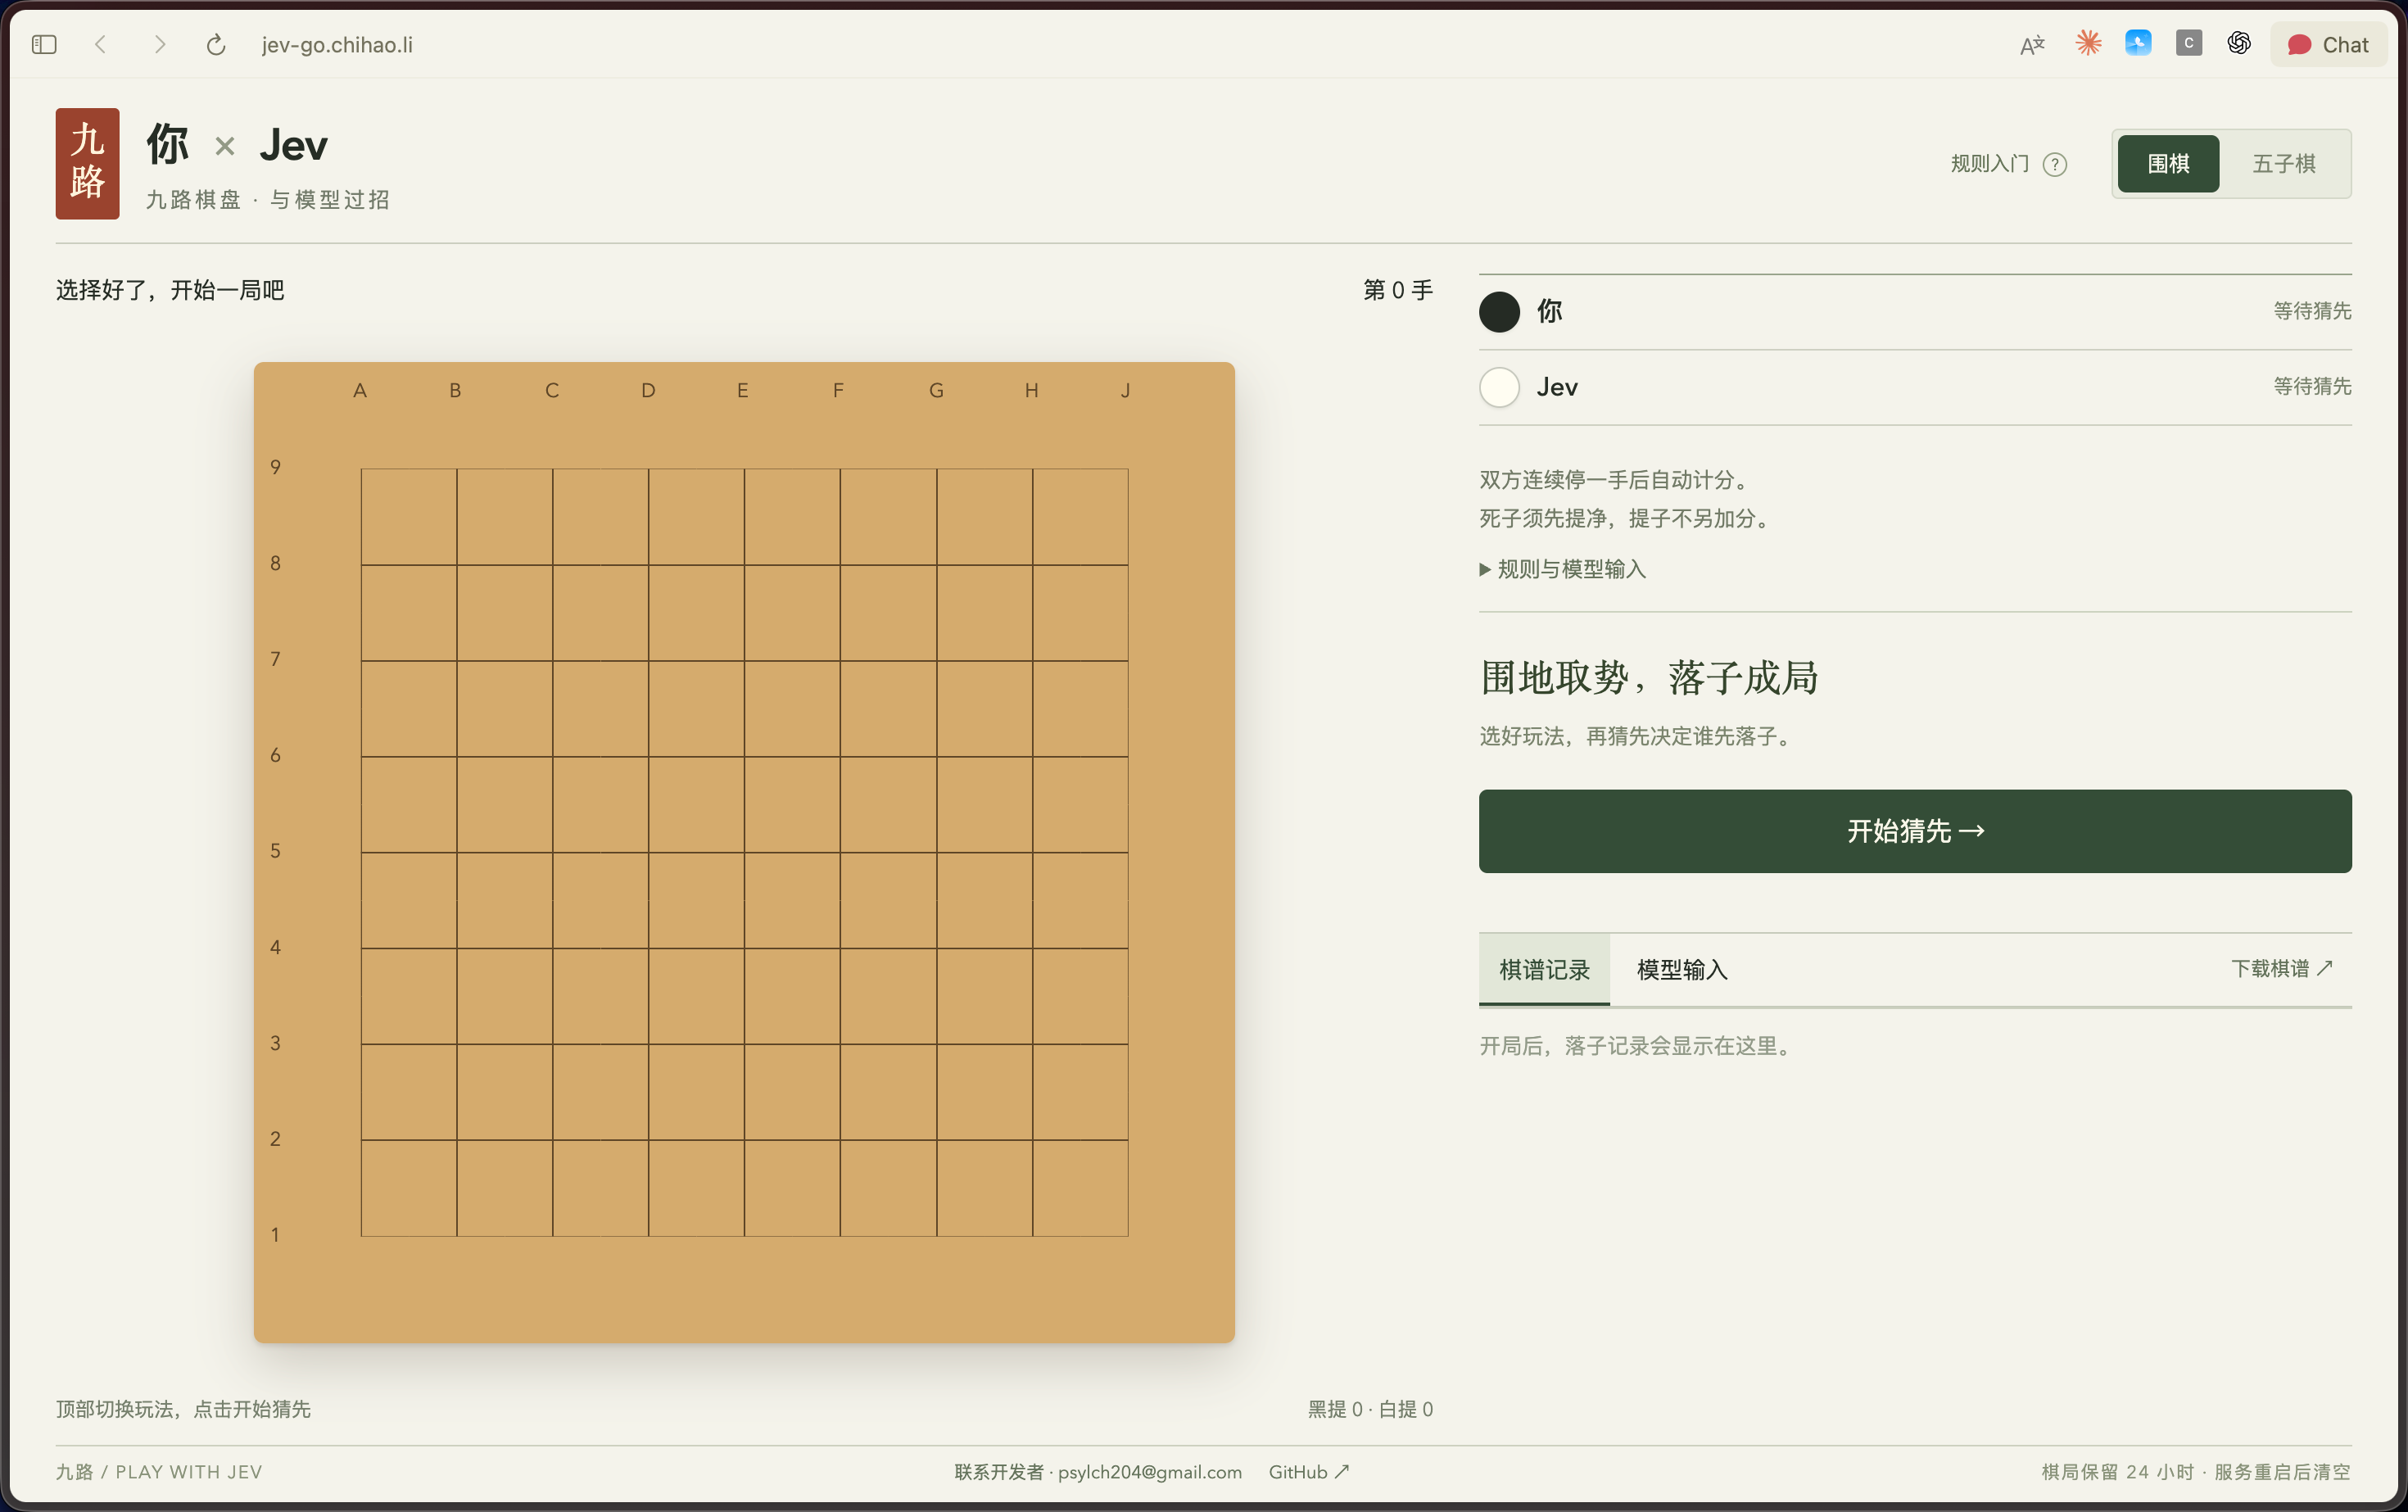
Task: Switch game mode to 围棋
Action: pos(2168,163)
